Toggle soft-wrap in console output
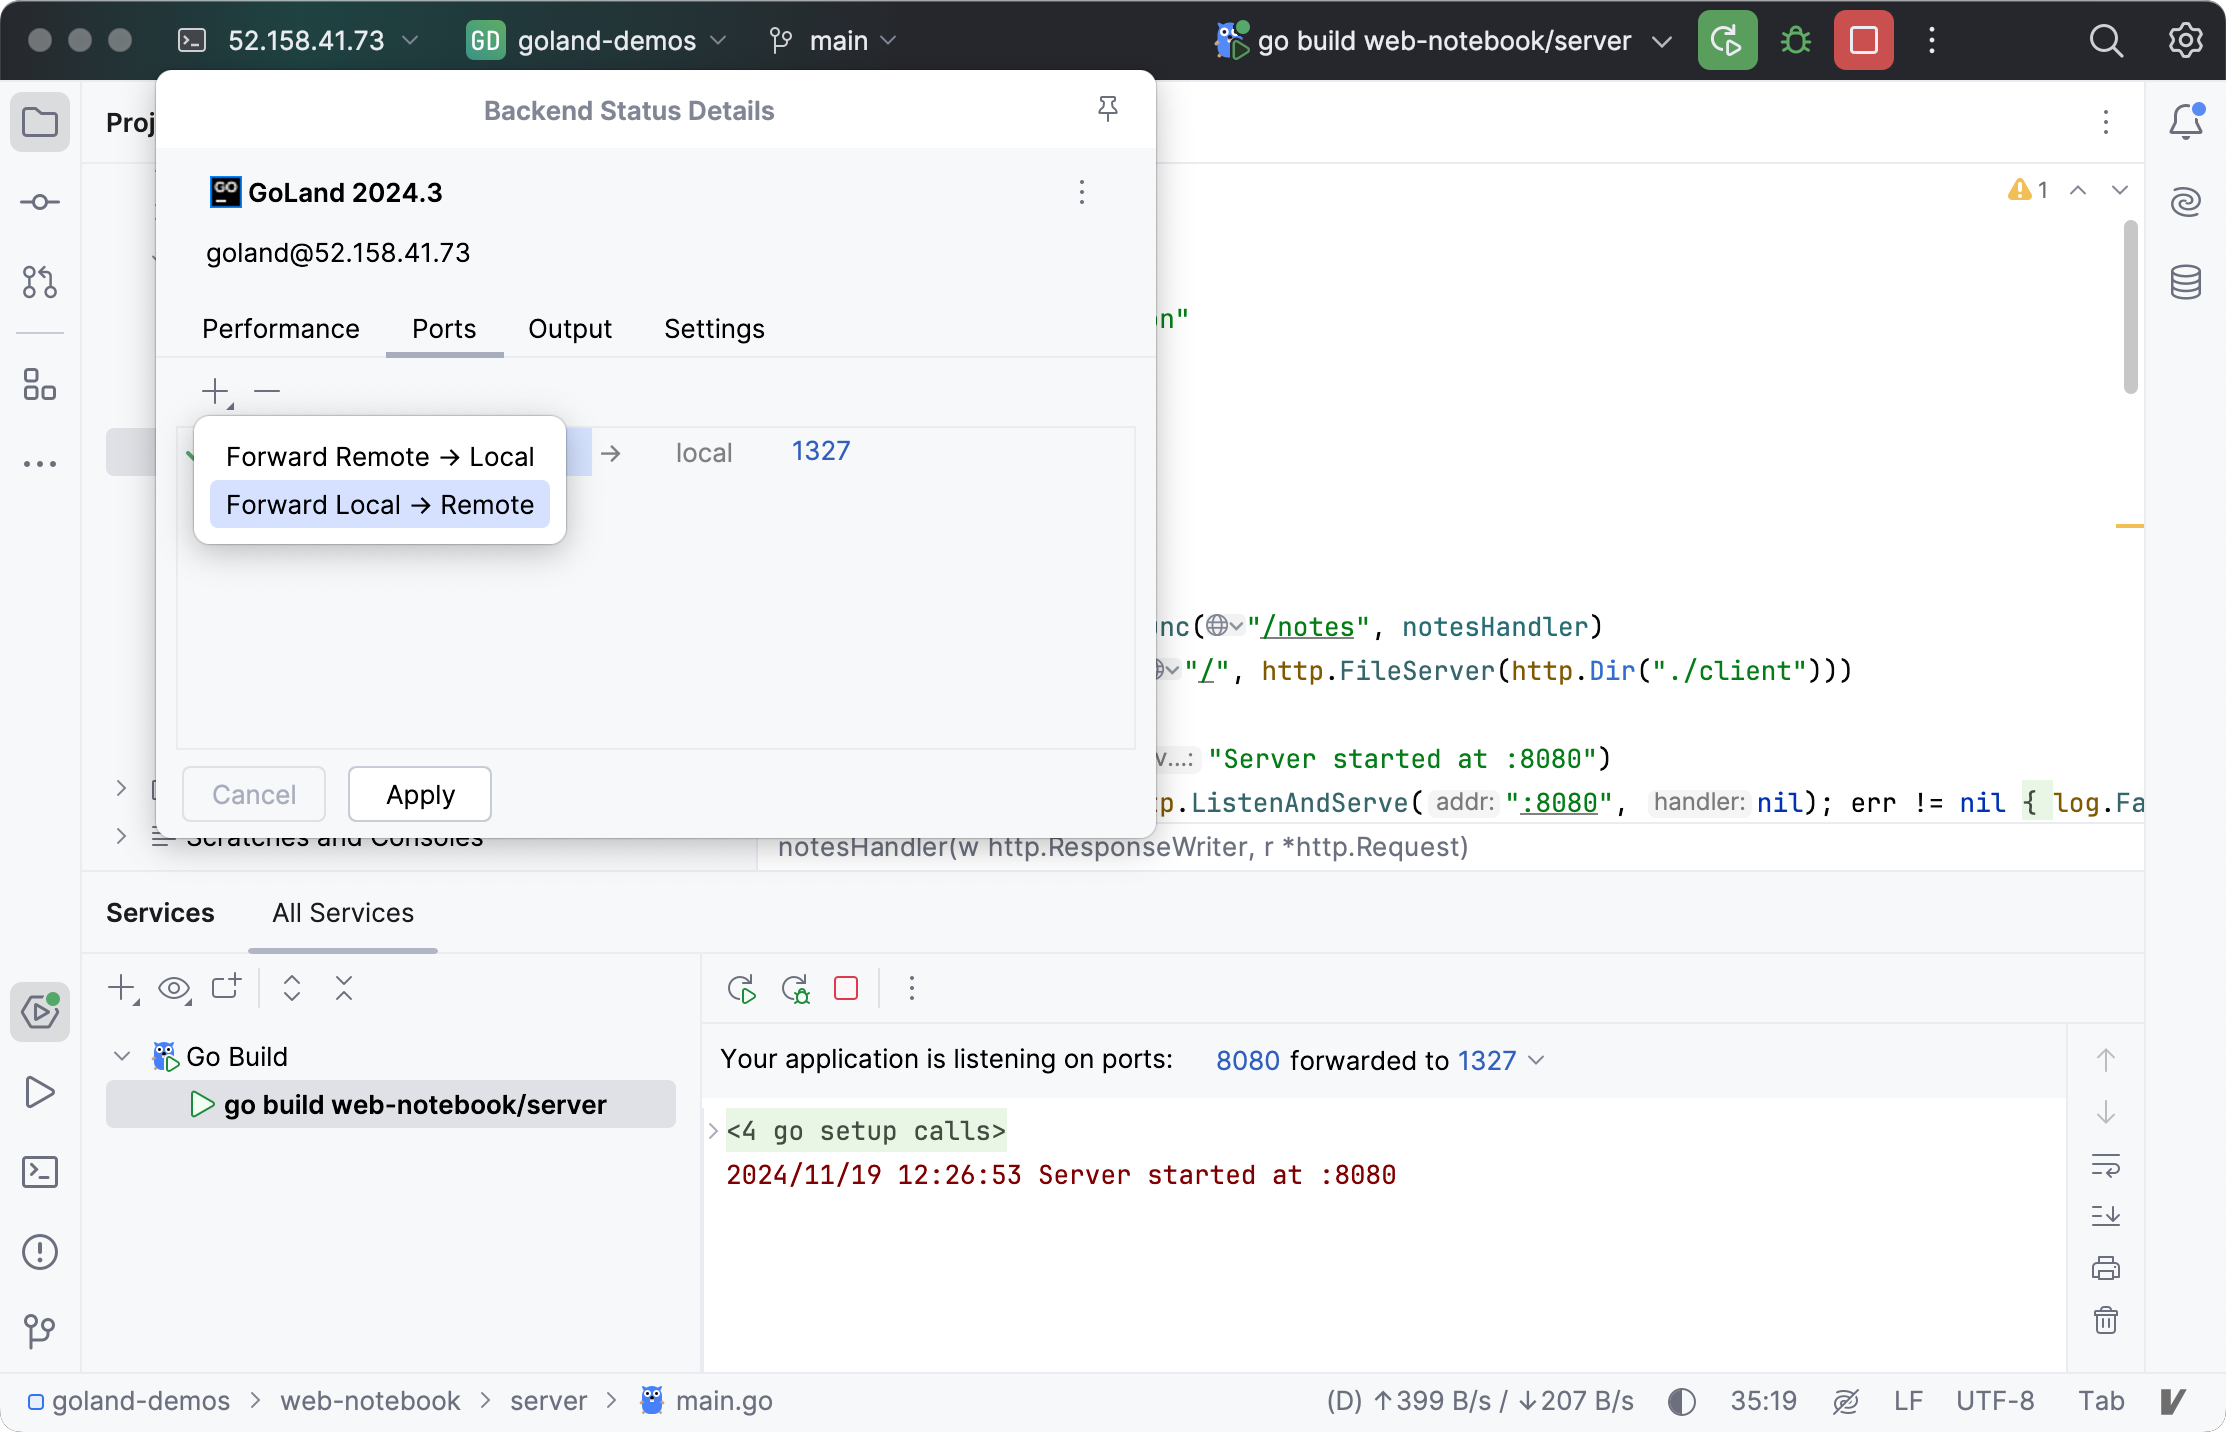 [2106, 1166]
